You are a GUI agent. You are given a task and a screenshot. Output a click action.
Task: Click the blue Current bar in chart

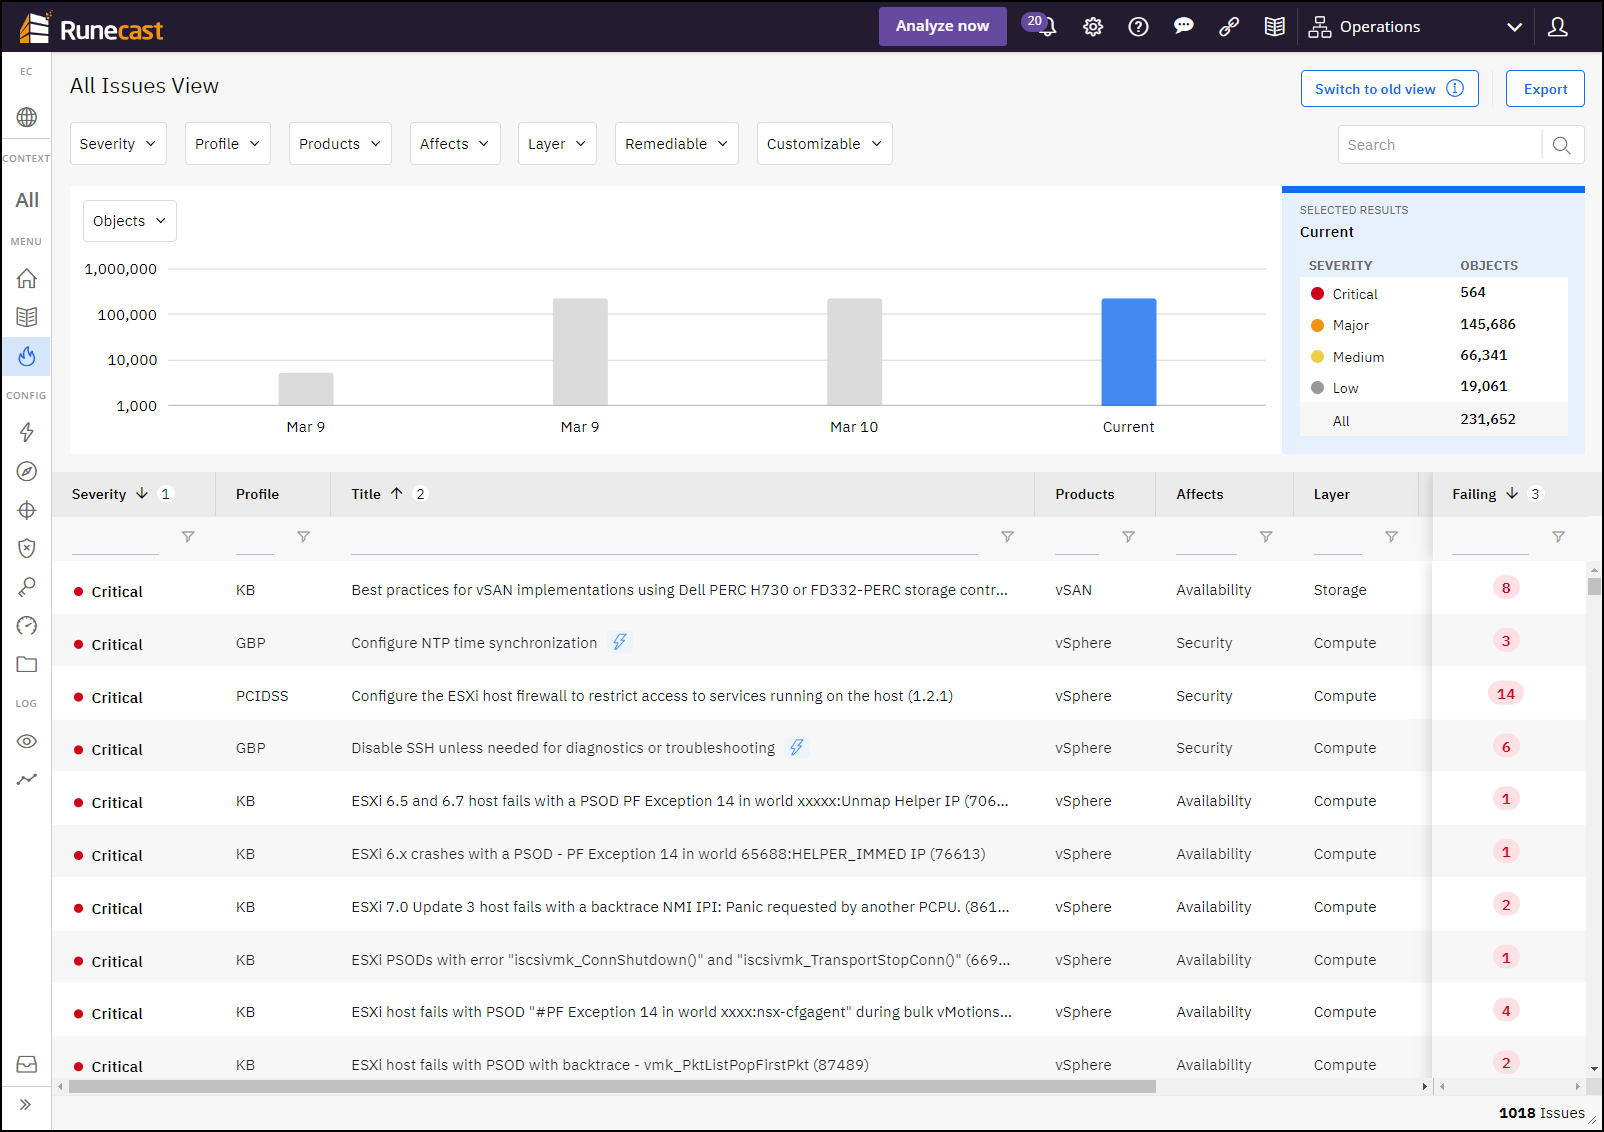click(1129, 352)
